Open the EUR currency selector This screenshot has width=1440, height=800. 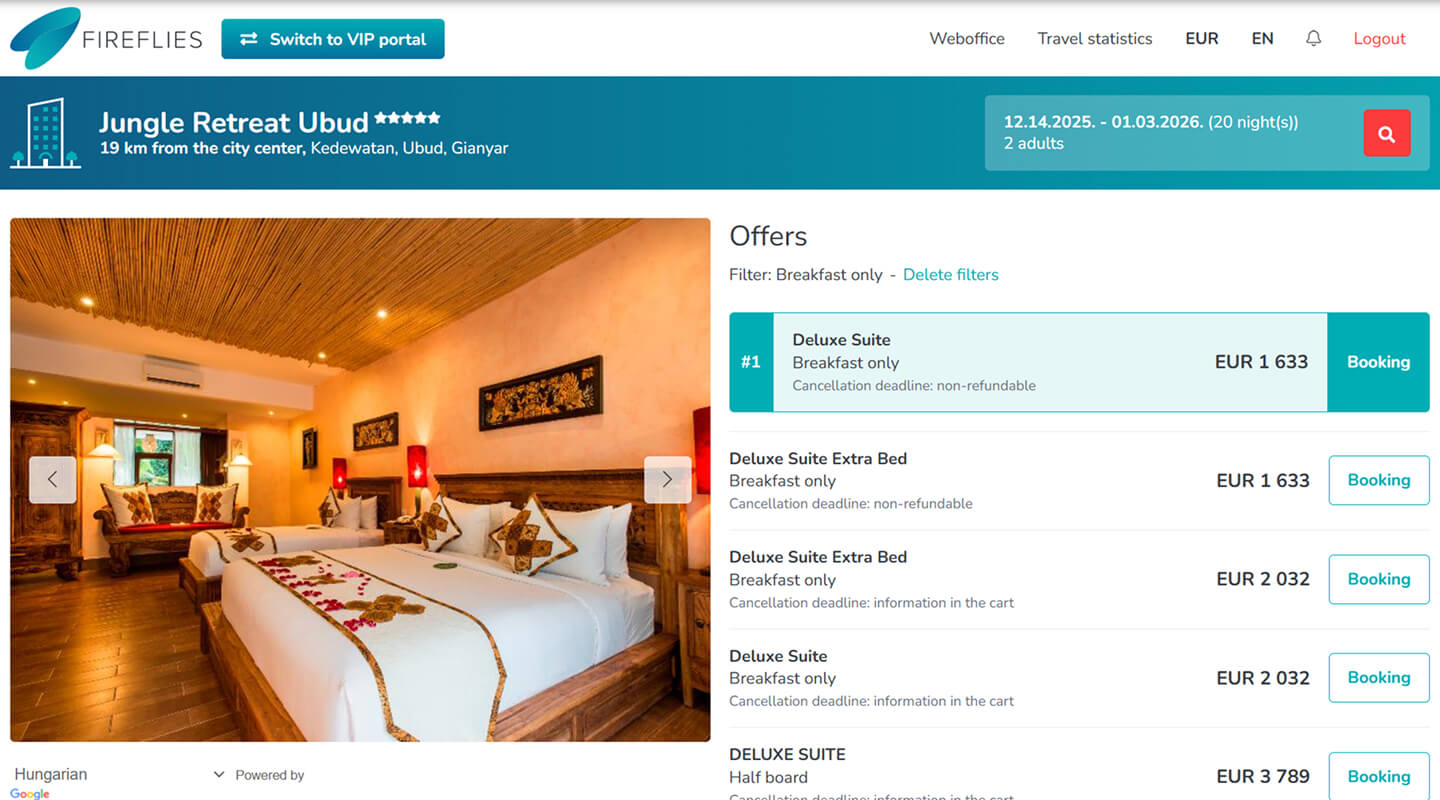point(1202,39)
